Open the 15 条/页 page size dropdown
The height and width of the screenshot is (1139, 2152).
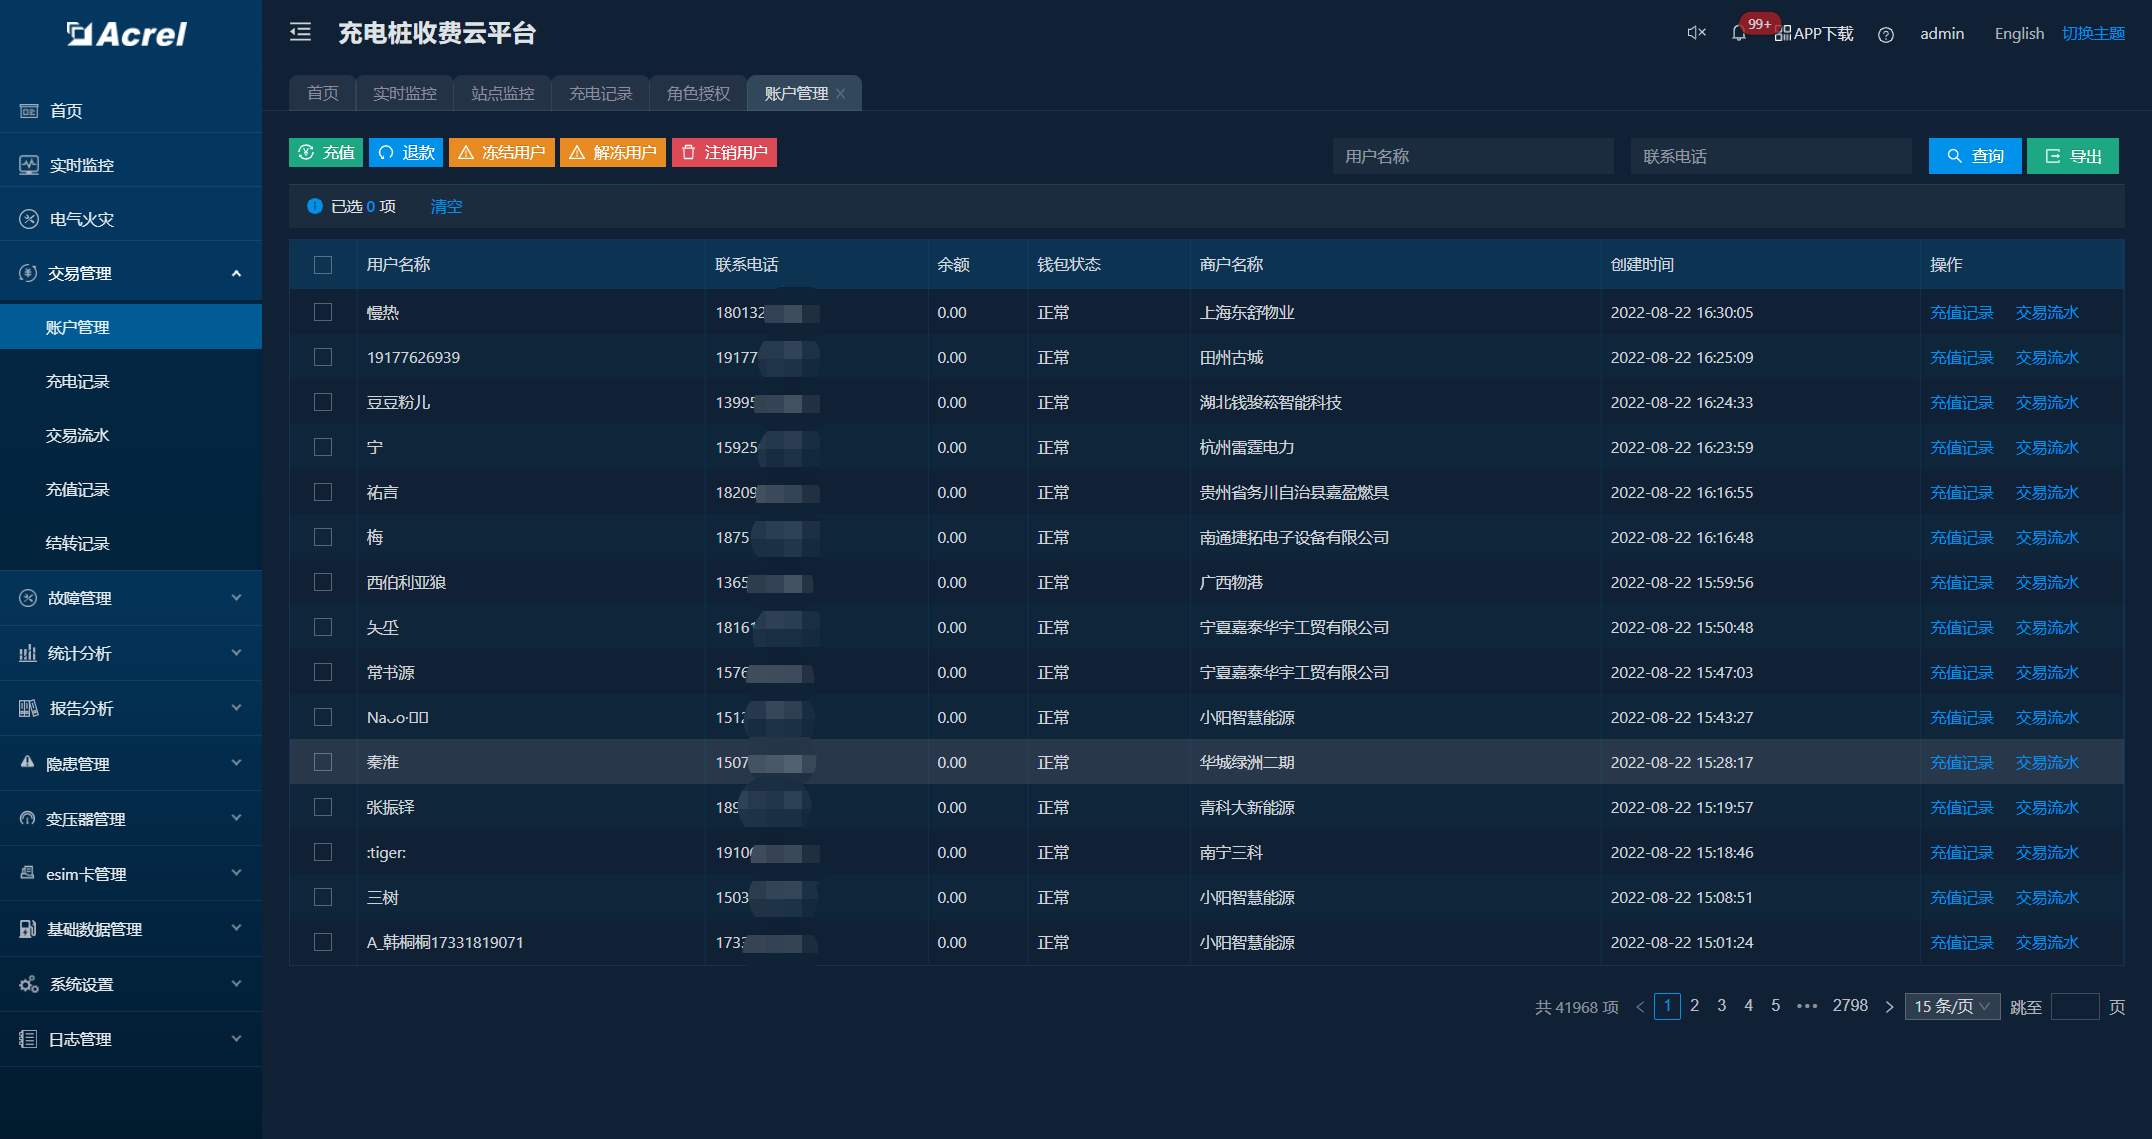click(x=1951, y=1006)
